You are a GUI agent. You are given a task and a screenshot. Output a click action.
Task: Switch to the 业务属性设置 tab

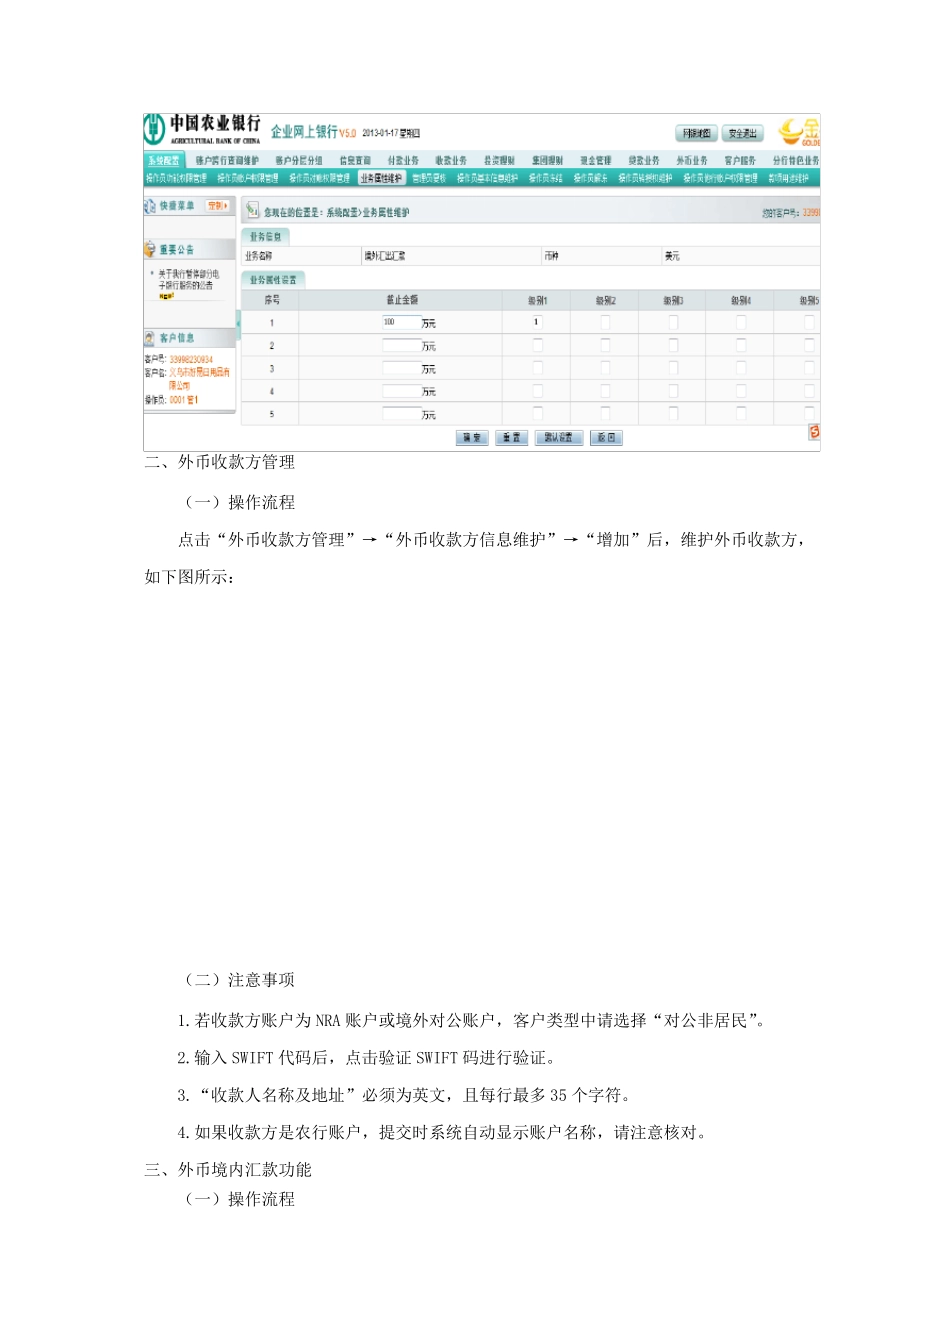point(273,280)
